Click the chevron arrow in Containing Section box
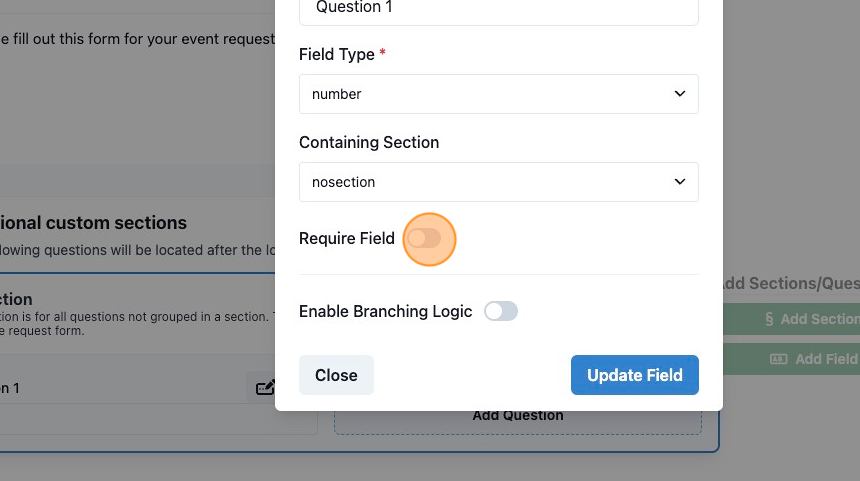 (680, 182)
